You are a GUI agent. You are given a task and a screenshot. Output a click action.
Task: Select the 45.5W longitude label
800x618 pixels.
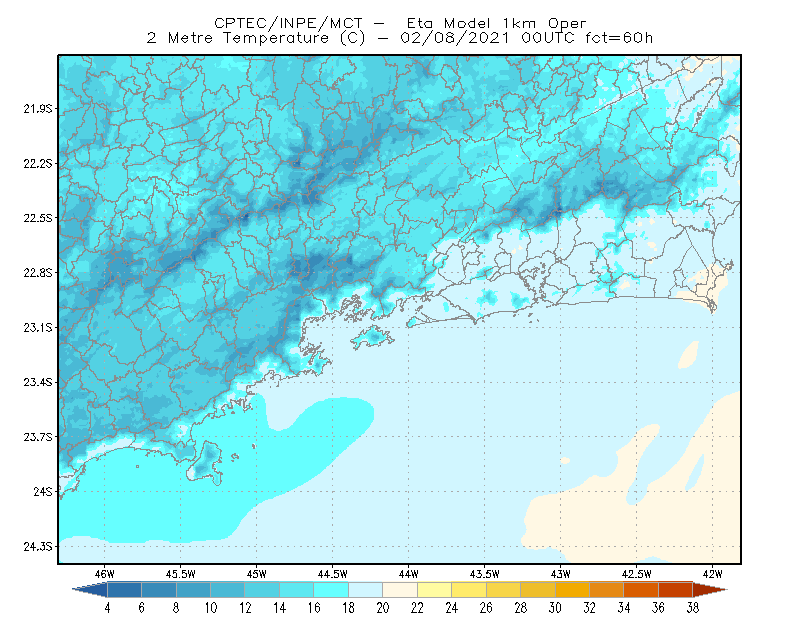click(x=181, y=574)
